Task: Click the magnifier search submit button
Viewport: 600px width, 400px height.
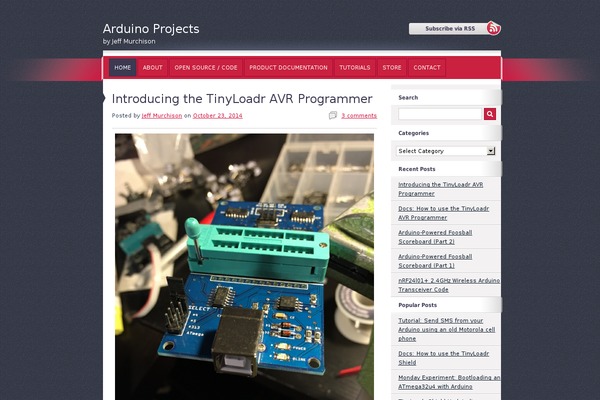Action: coord(490,114)
